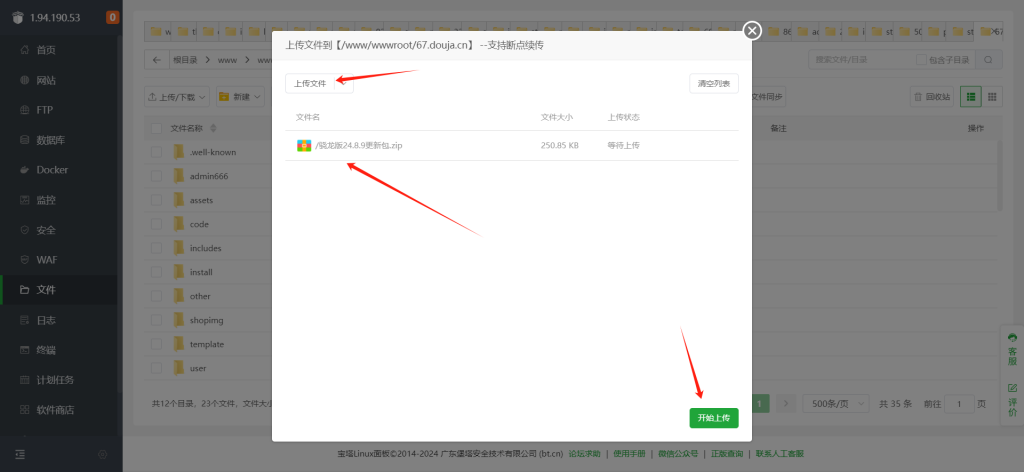Click the 安全 shield icon in sidebar

(25, 230)
